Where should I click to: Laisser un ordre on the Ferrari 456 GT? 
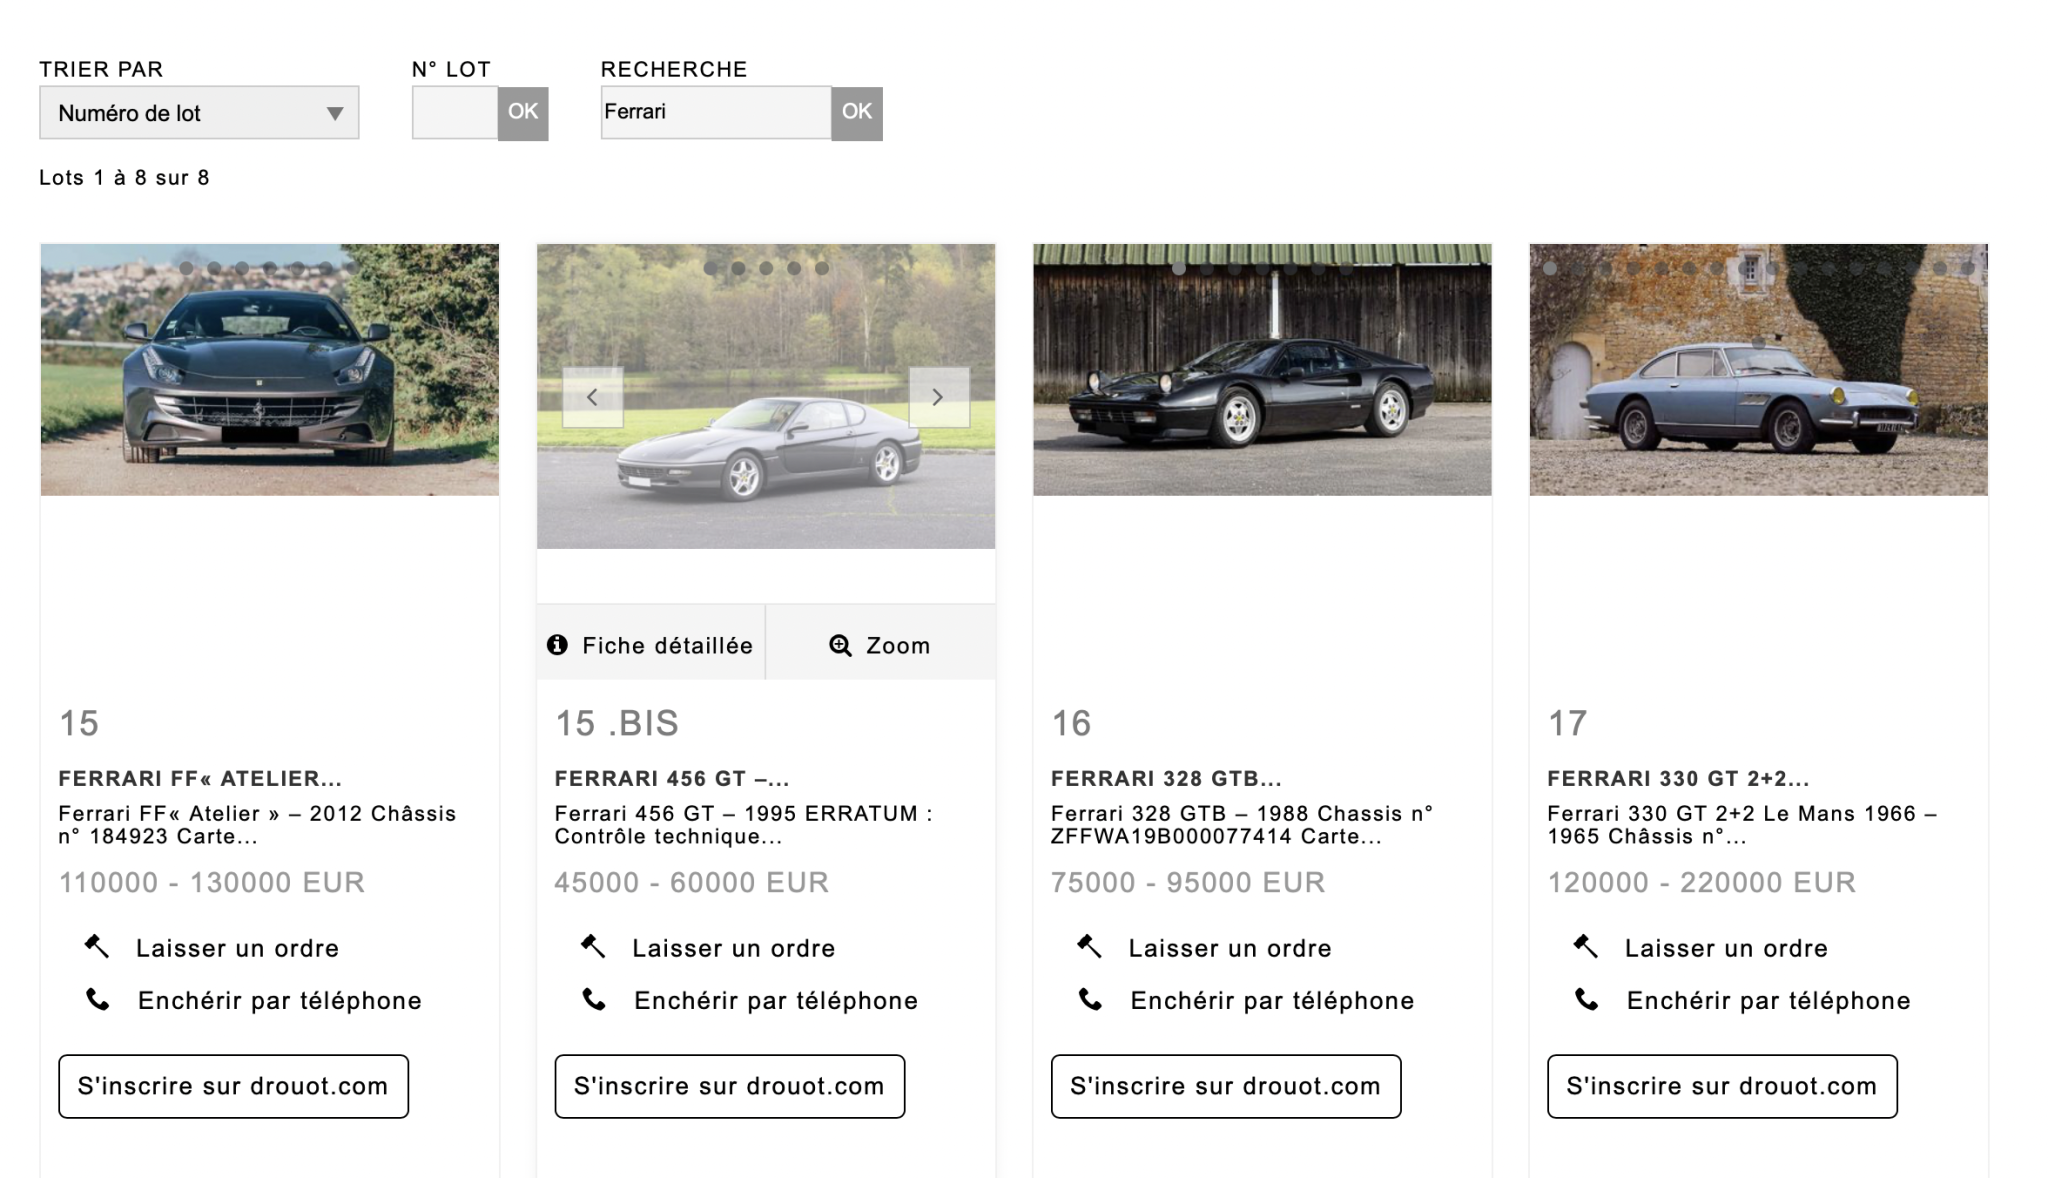pyautogui.click(x=733, y=948)
